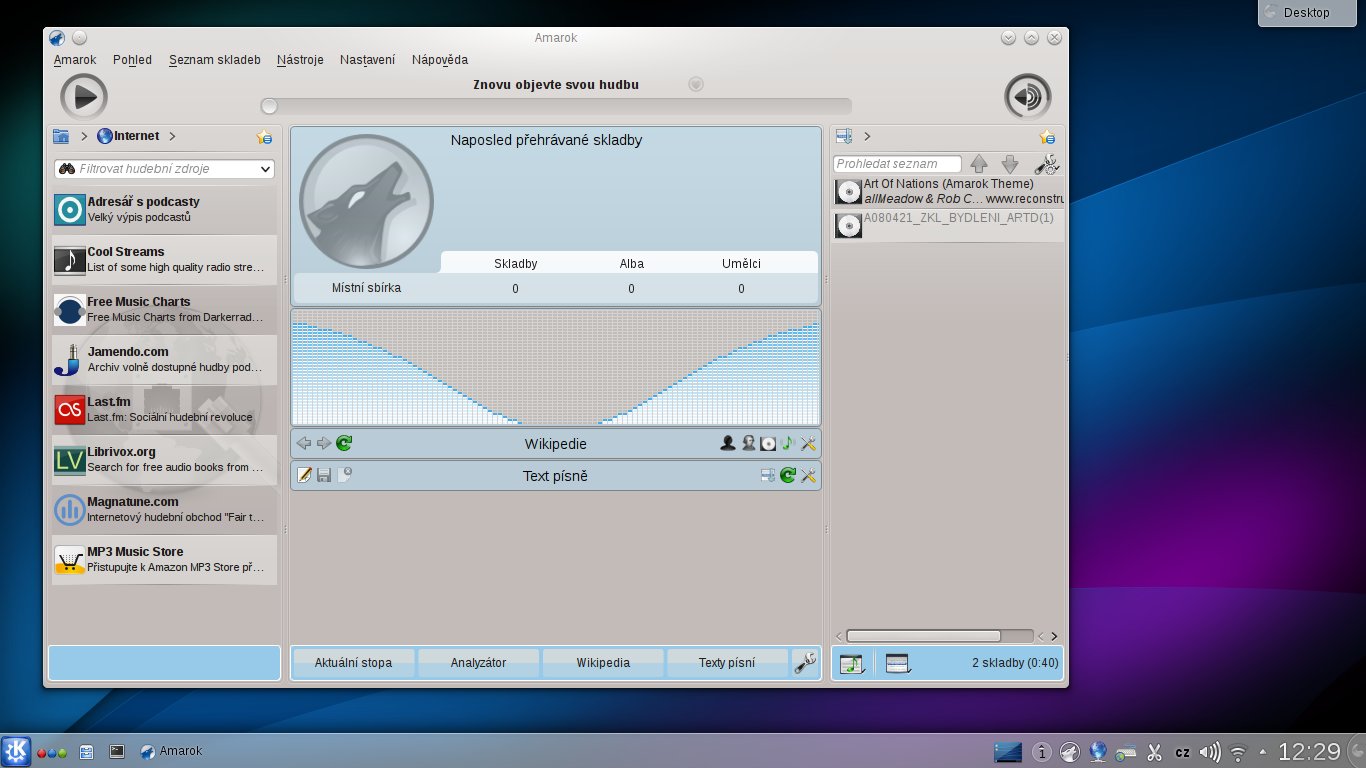The height and width of the screenshot is (768, 1366).
Task: Expand playlist breadcrumb chevron
Action: click(x=867, y=136)
